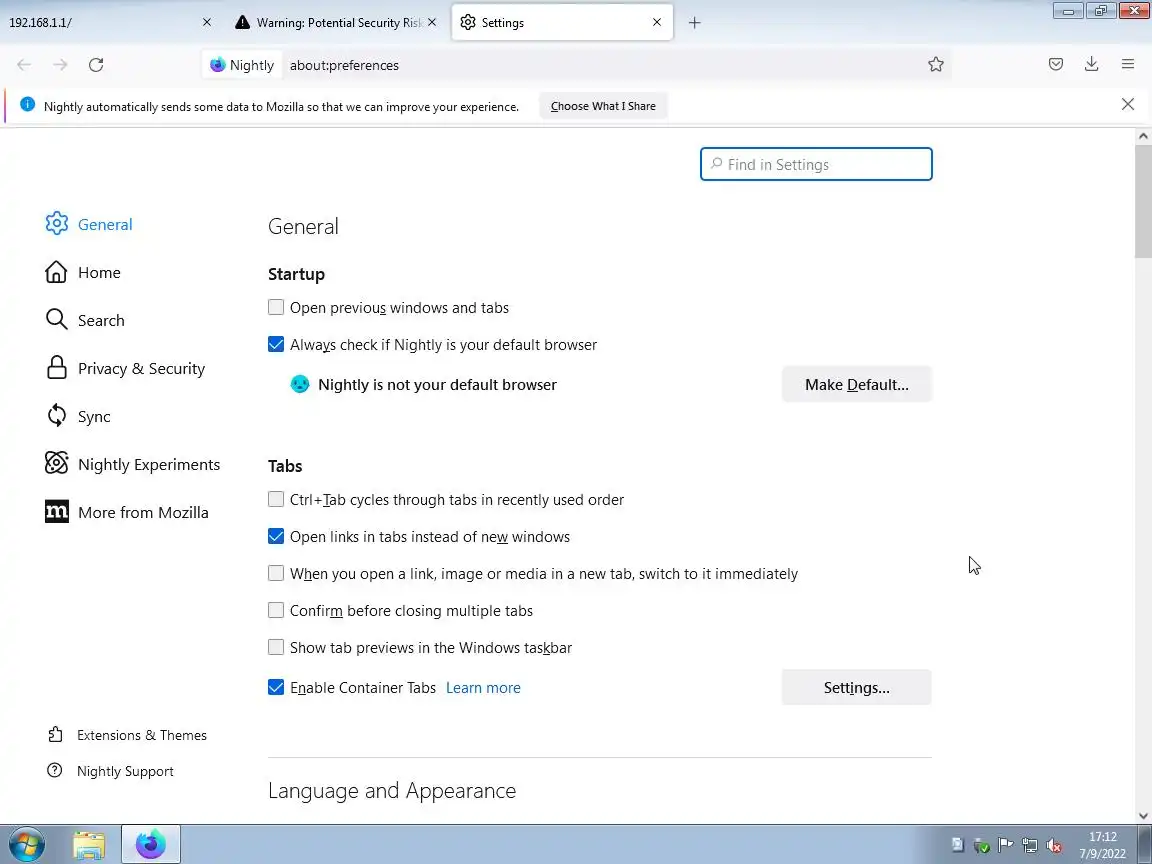This screenshot has width=1152, height=864.
Task: Enable Ctrl+Tab cycles in recently used order
Action: point(276,499)
